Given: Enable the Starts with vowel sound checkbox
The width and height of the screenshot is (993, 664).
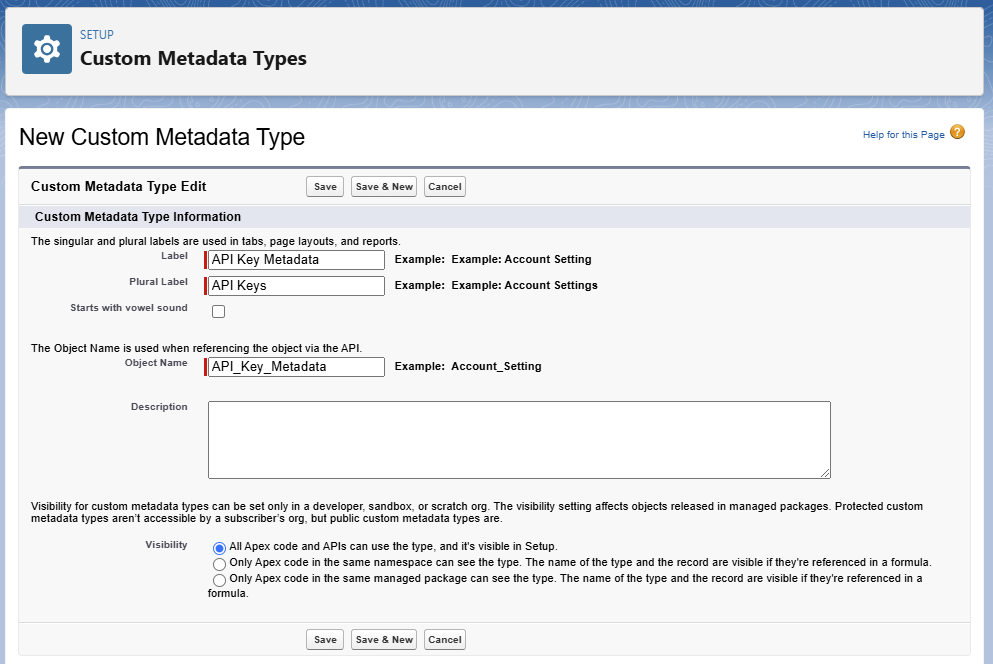Looking at the screenshot, I should point(218,311).
